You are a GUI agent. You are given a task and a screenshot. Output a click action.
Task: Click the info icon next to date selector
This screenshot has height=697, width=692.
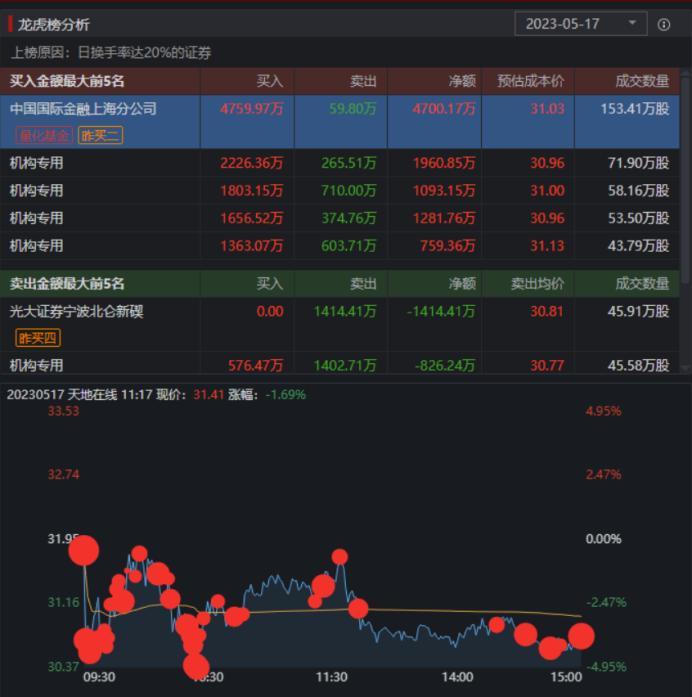664,24
